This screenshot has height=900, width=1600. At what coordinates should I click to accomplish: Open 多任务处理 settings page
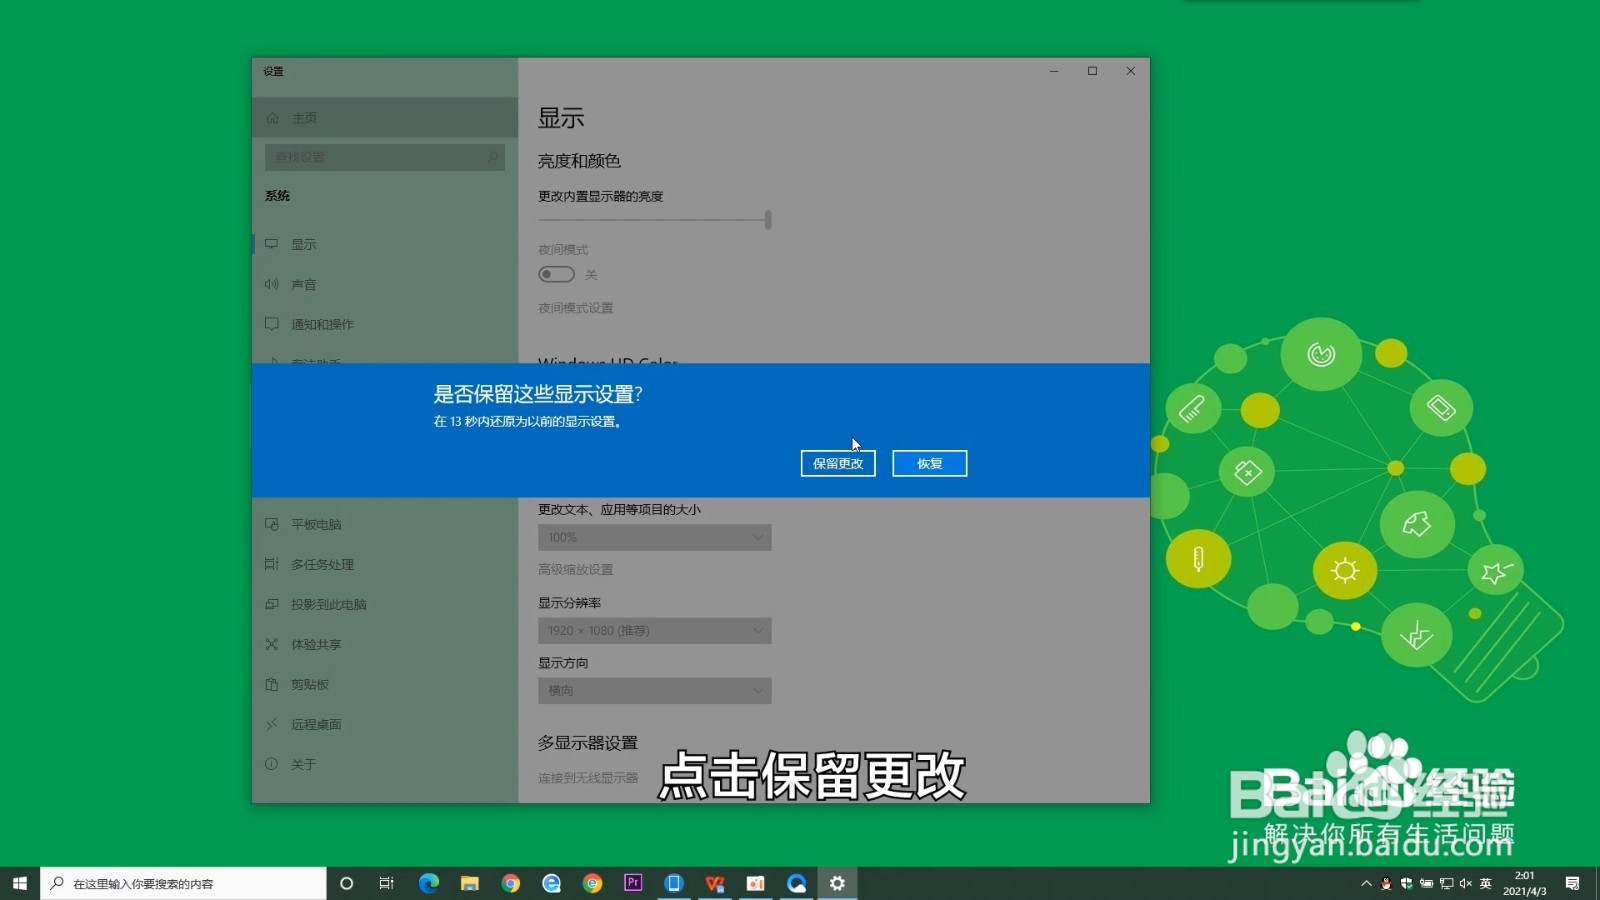coord(385,564)
